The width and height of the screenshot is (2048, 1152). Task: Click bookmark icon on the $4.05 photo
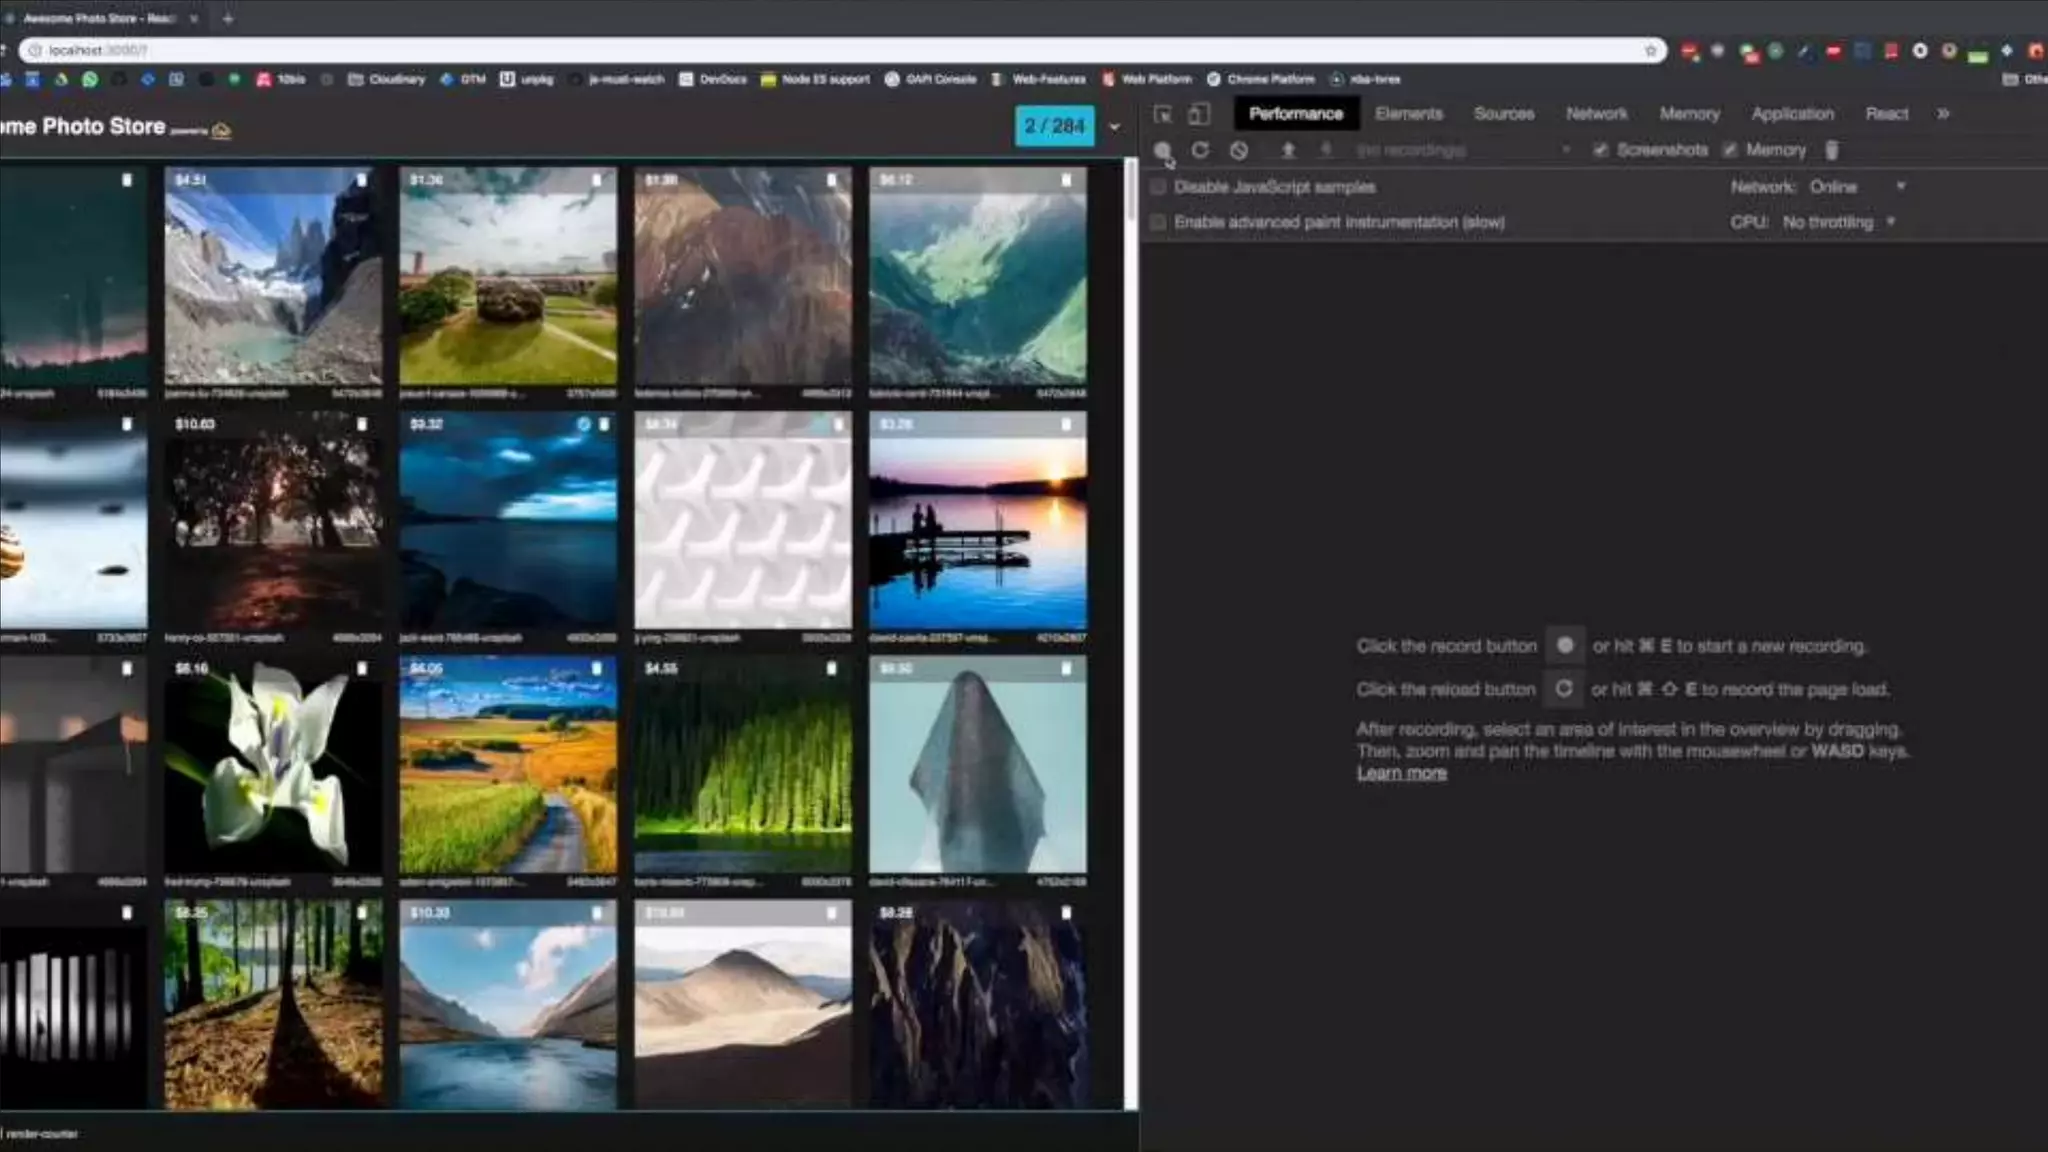coord(597,668)
